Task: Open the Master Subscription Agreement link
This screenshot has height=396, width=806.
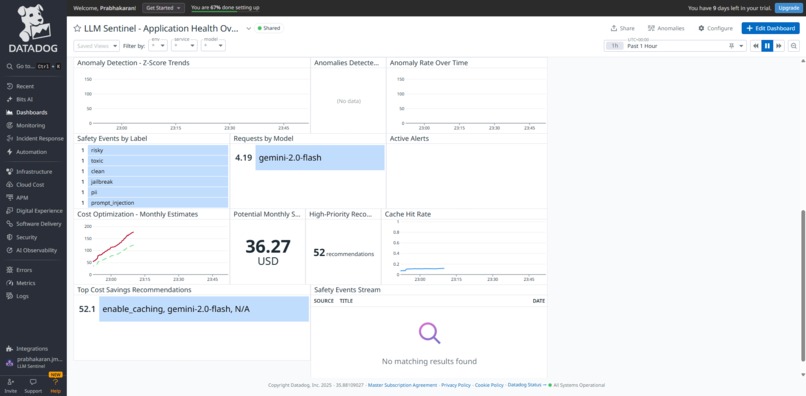Action: click(402, 385)
